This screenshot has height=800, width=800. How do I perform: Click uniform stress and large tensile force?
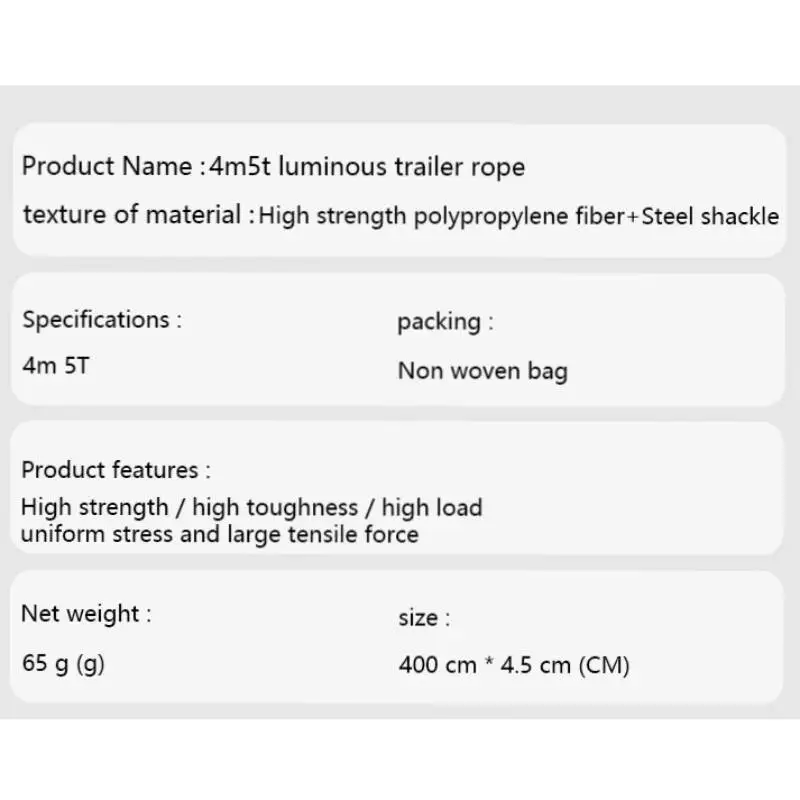click(220, 535)
